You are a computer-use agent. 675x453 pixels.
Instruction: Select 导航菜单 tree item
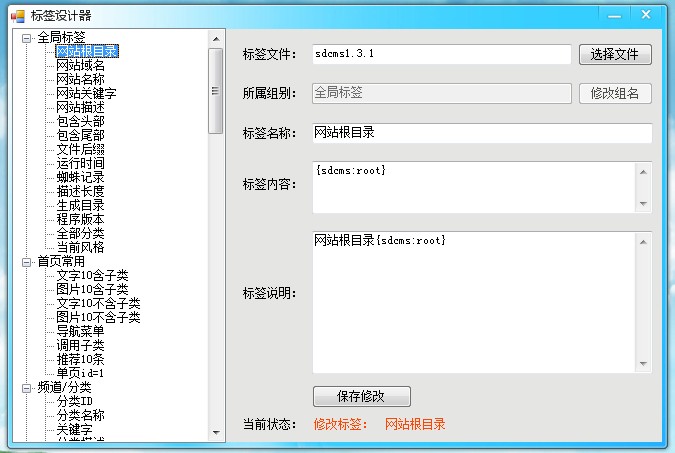(80, 332)
